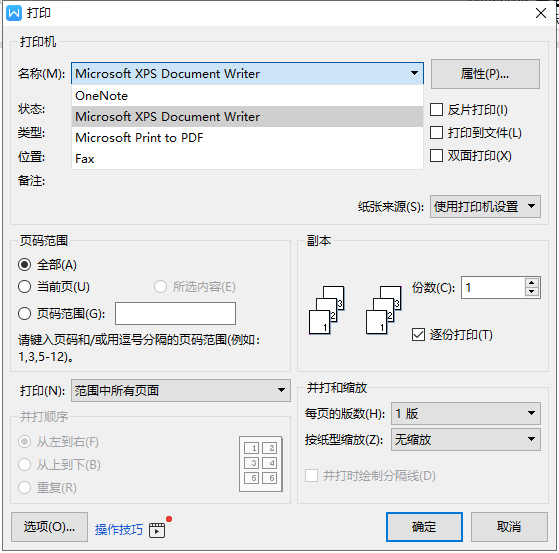
Task: Close the 打印 dialog
Action: [x=540, y=13]
